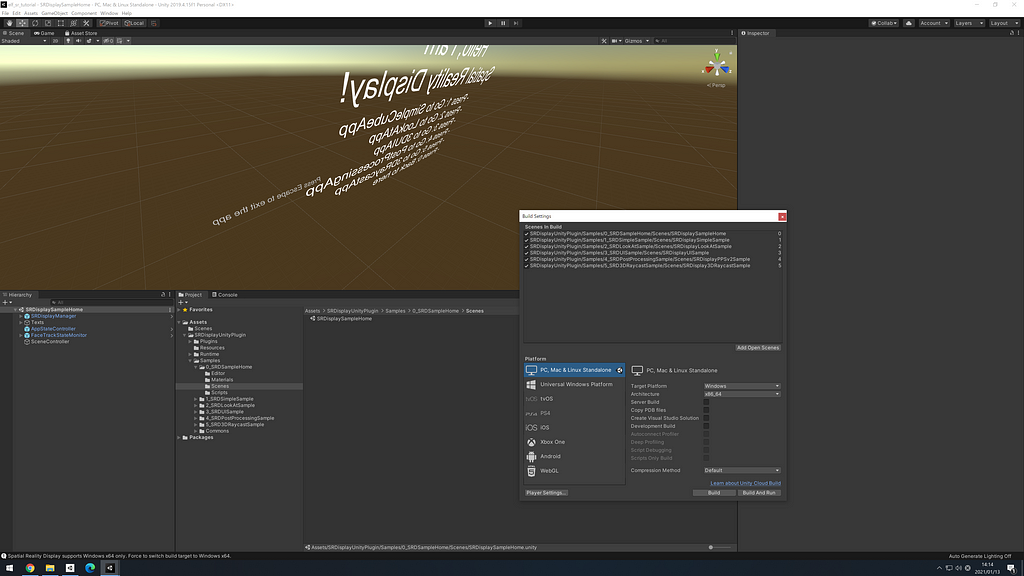Screen dimensions: 1024x576
Task: Open the Compression Method dropdown
Action: point(741,470)
